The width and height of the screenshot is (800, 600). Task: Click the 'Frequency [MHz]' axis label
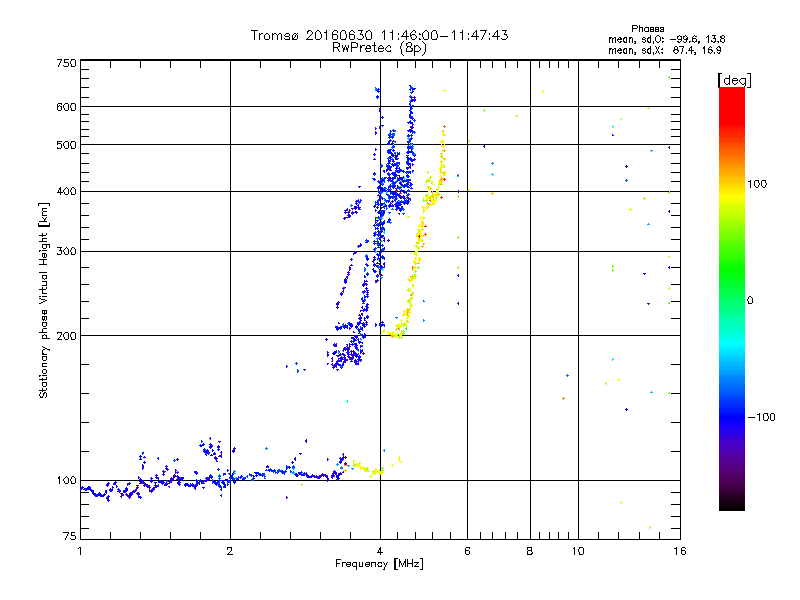pyautogui.click(x=379, y=564)
